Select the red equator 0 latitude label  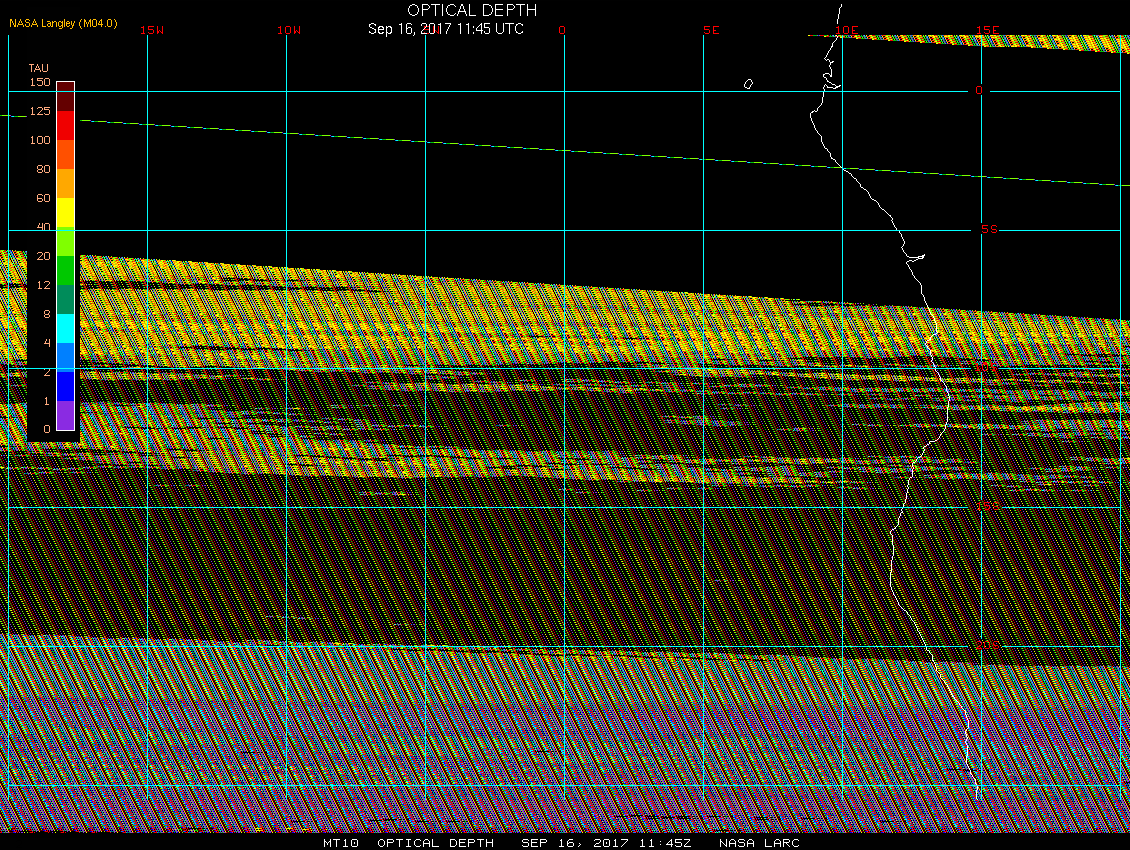pyautogui.click(x=979, y=90)
